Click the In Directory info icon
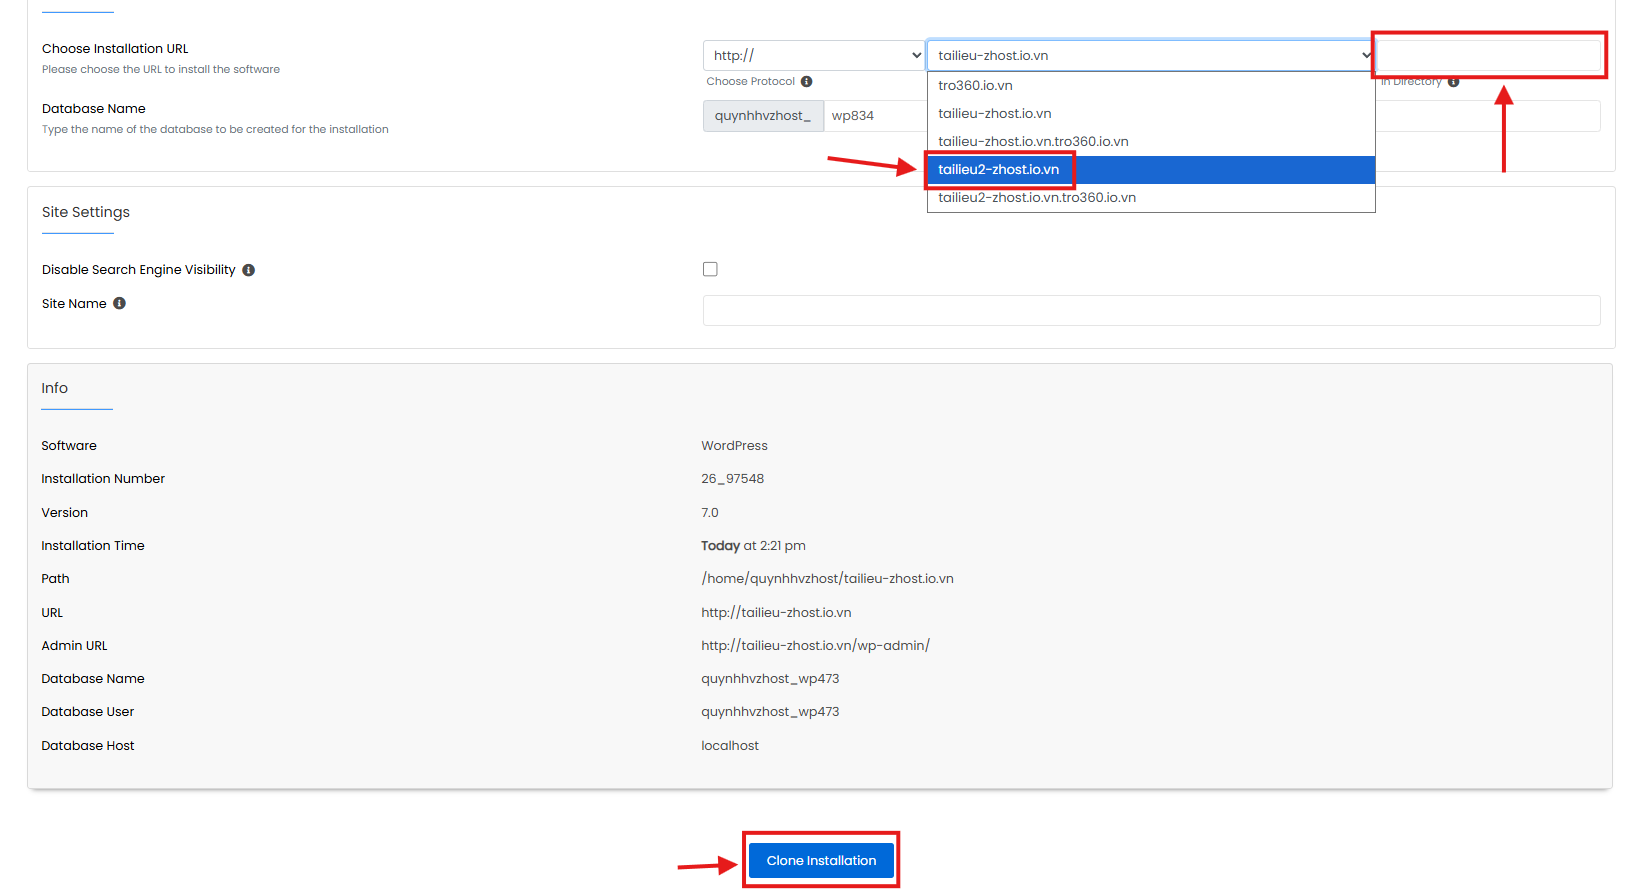 point(1453,82)
